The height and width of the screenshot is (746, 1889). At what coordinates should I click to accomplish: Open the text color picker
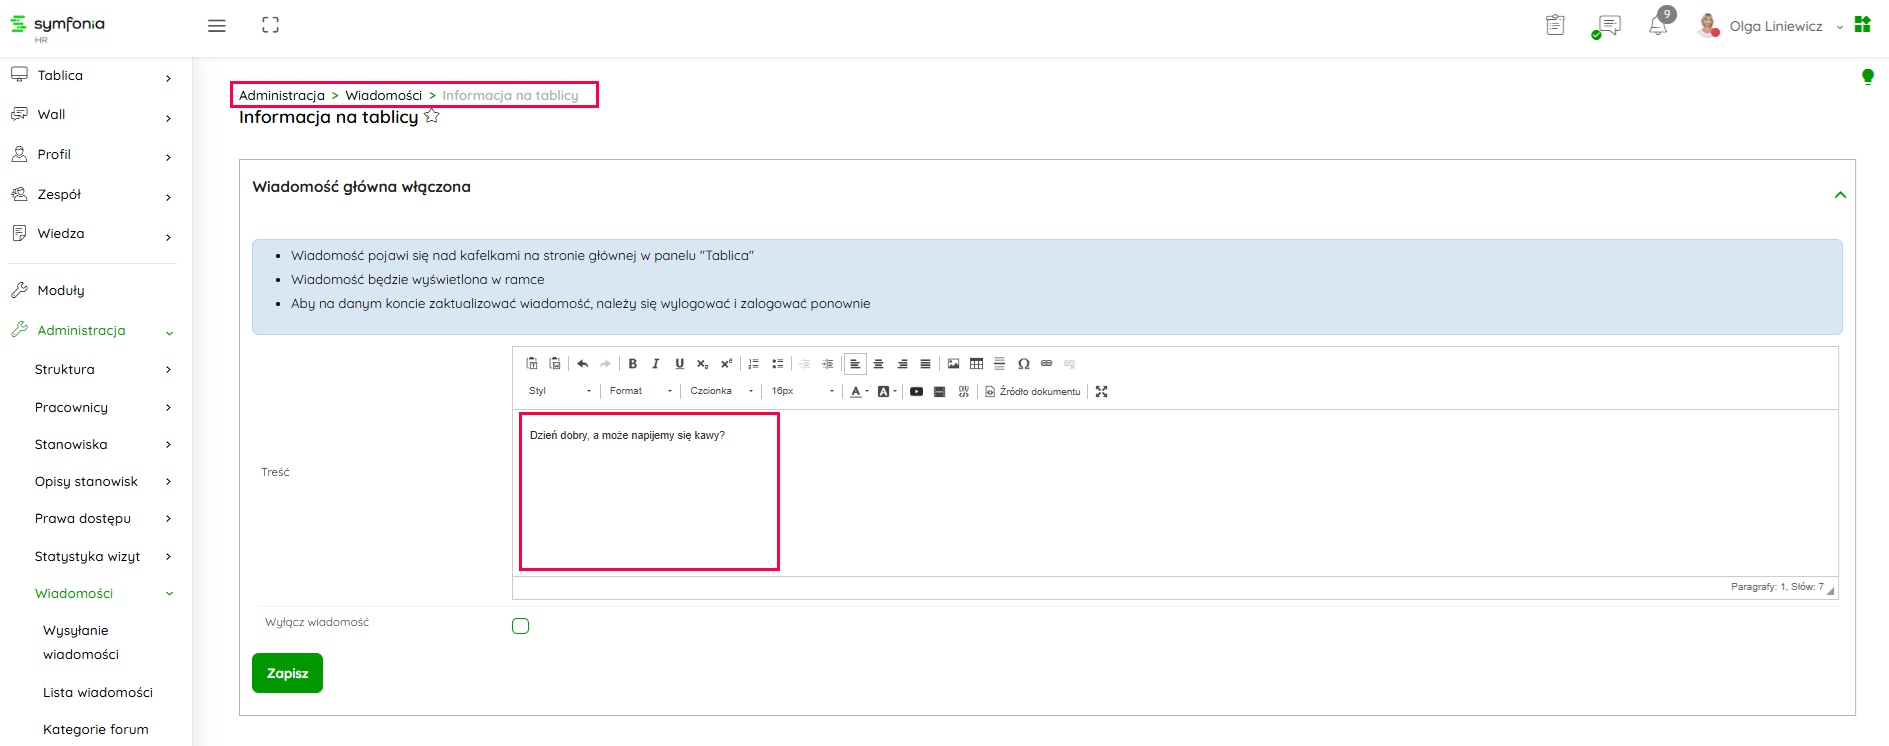click(858, 392)
